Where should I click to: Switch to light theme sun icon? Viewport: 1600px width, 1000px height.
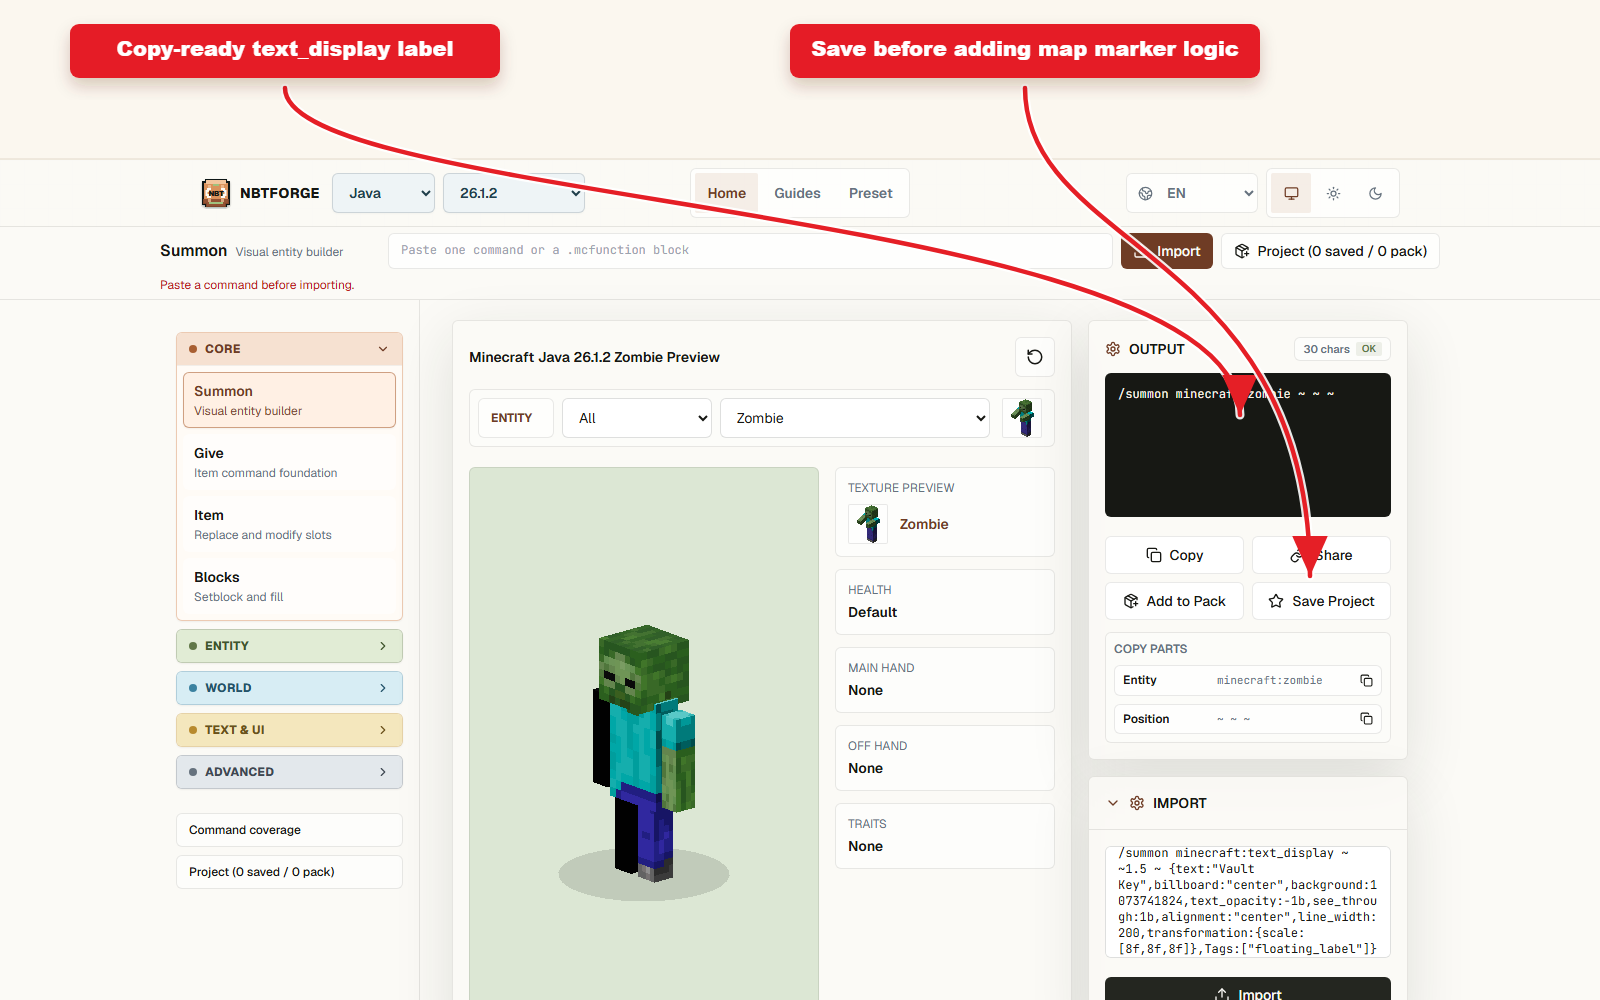point(1333,193)
